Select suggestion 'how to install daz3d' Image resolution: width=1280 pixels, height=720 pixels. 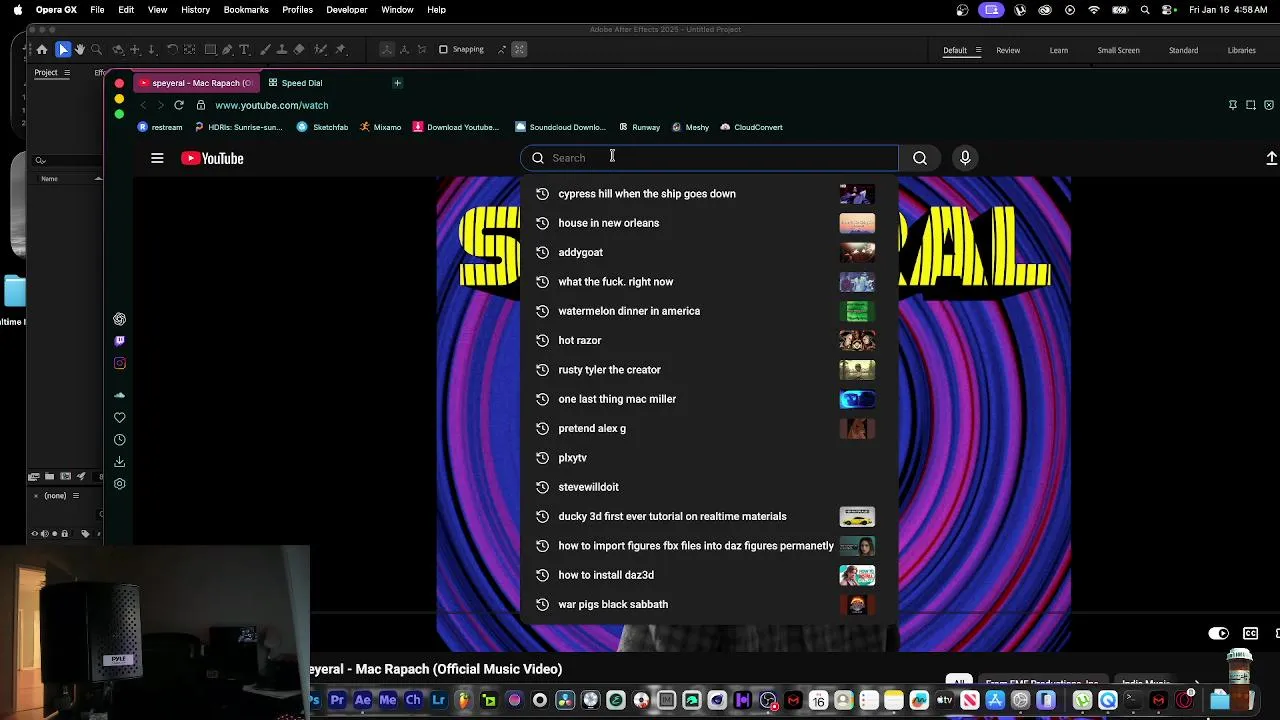coord(709,575)
